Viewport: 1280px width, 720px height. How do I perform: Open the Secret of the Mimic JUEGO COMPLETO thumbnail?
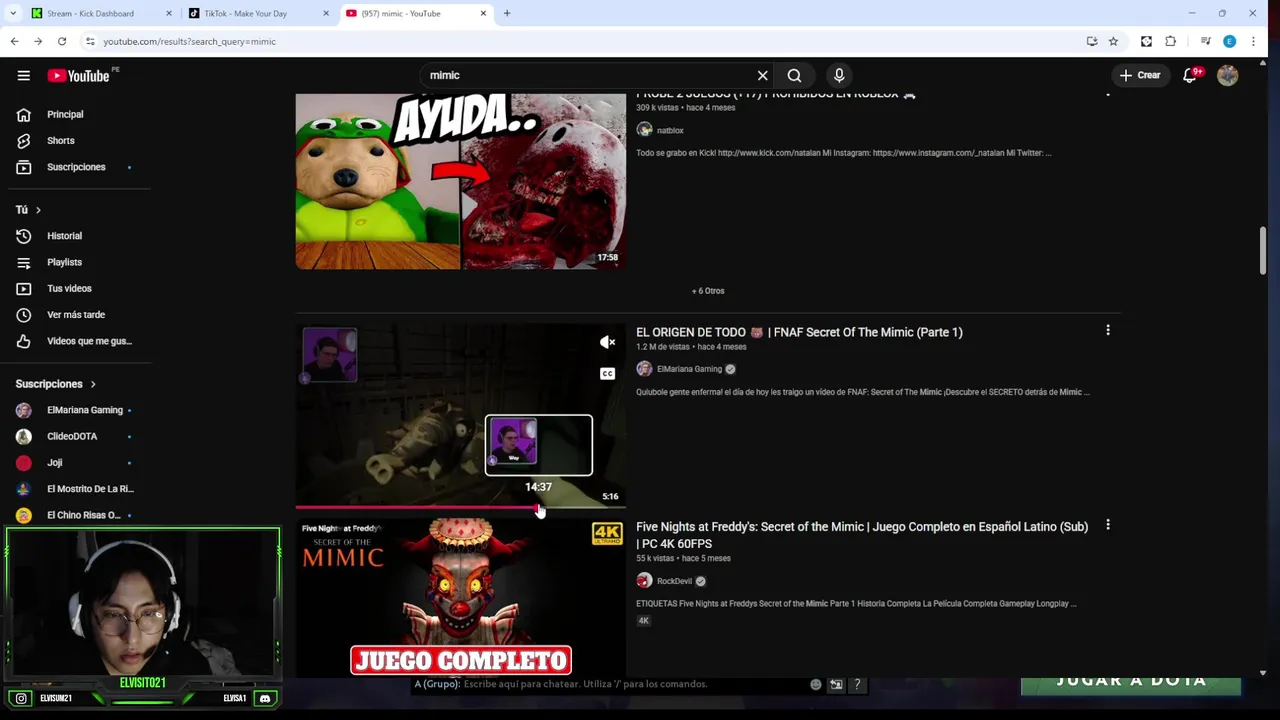pyautogui.click(x=460, y=598)
